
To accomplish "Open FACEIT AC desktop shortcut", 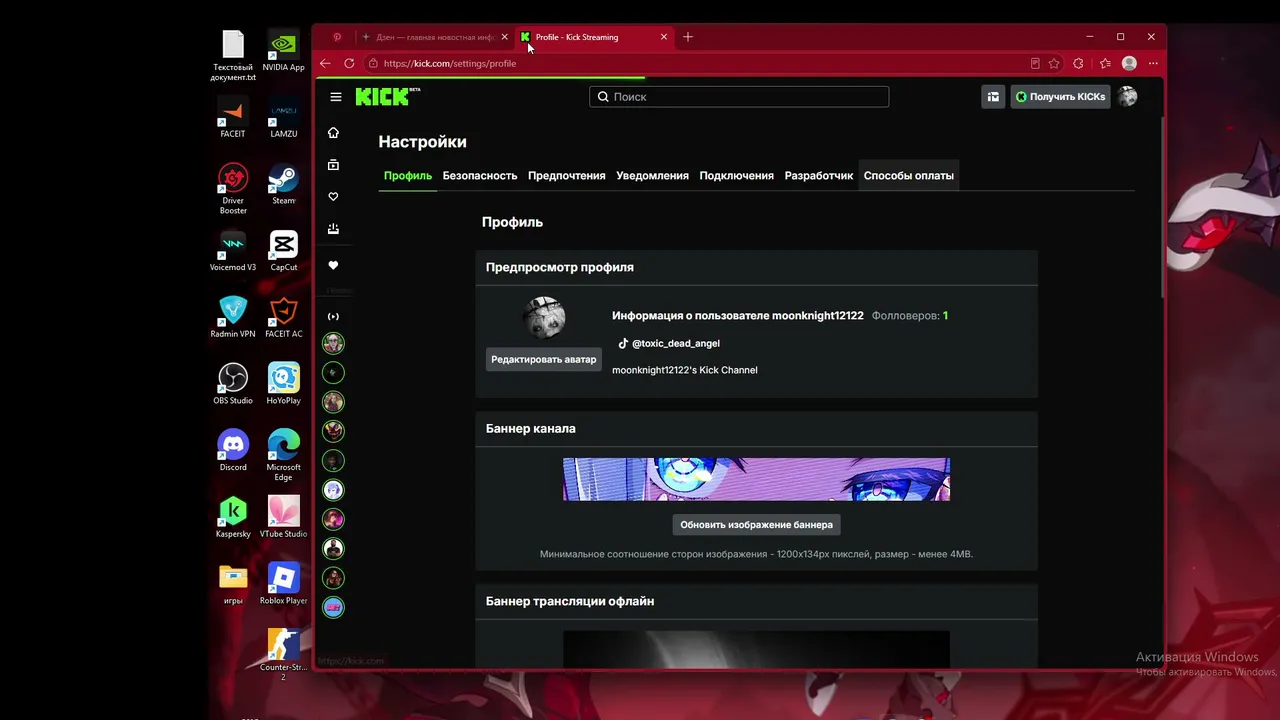I will pos(284,317).
